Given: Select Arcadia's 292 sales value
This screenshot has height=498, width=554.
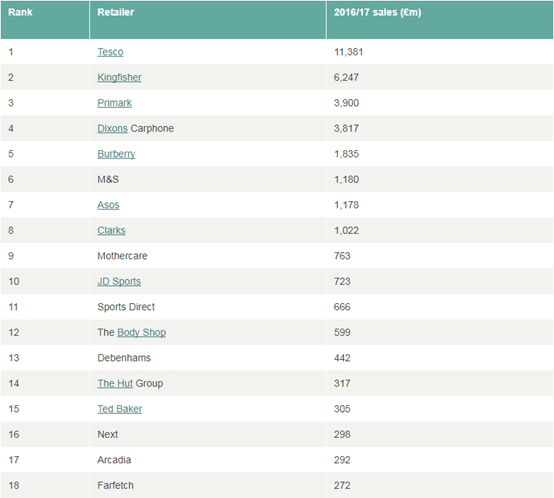Looking at the screenshot, I should tap(342, 460).
